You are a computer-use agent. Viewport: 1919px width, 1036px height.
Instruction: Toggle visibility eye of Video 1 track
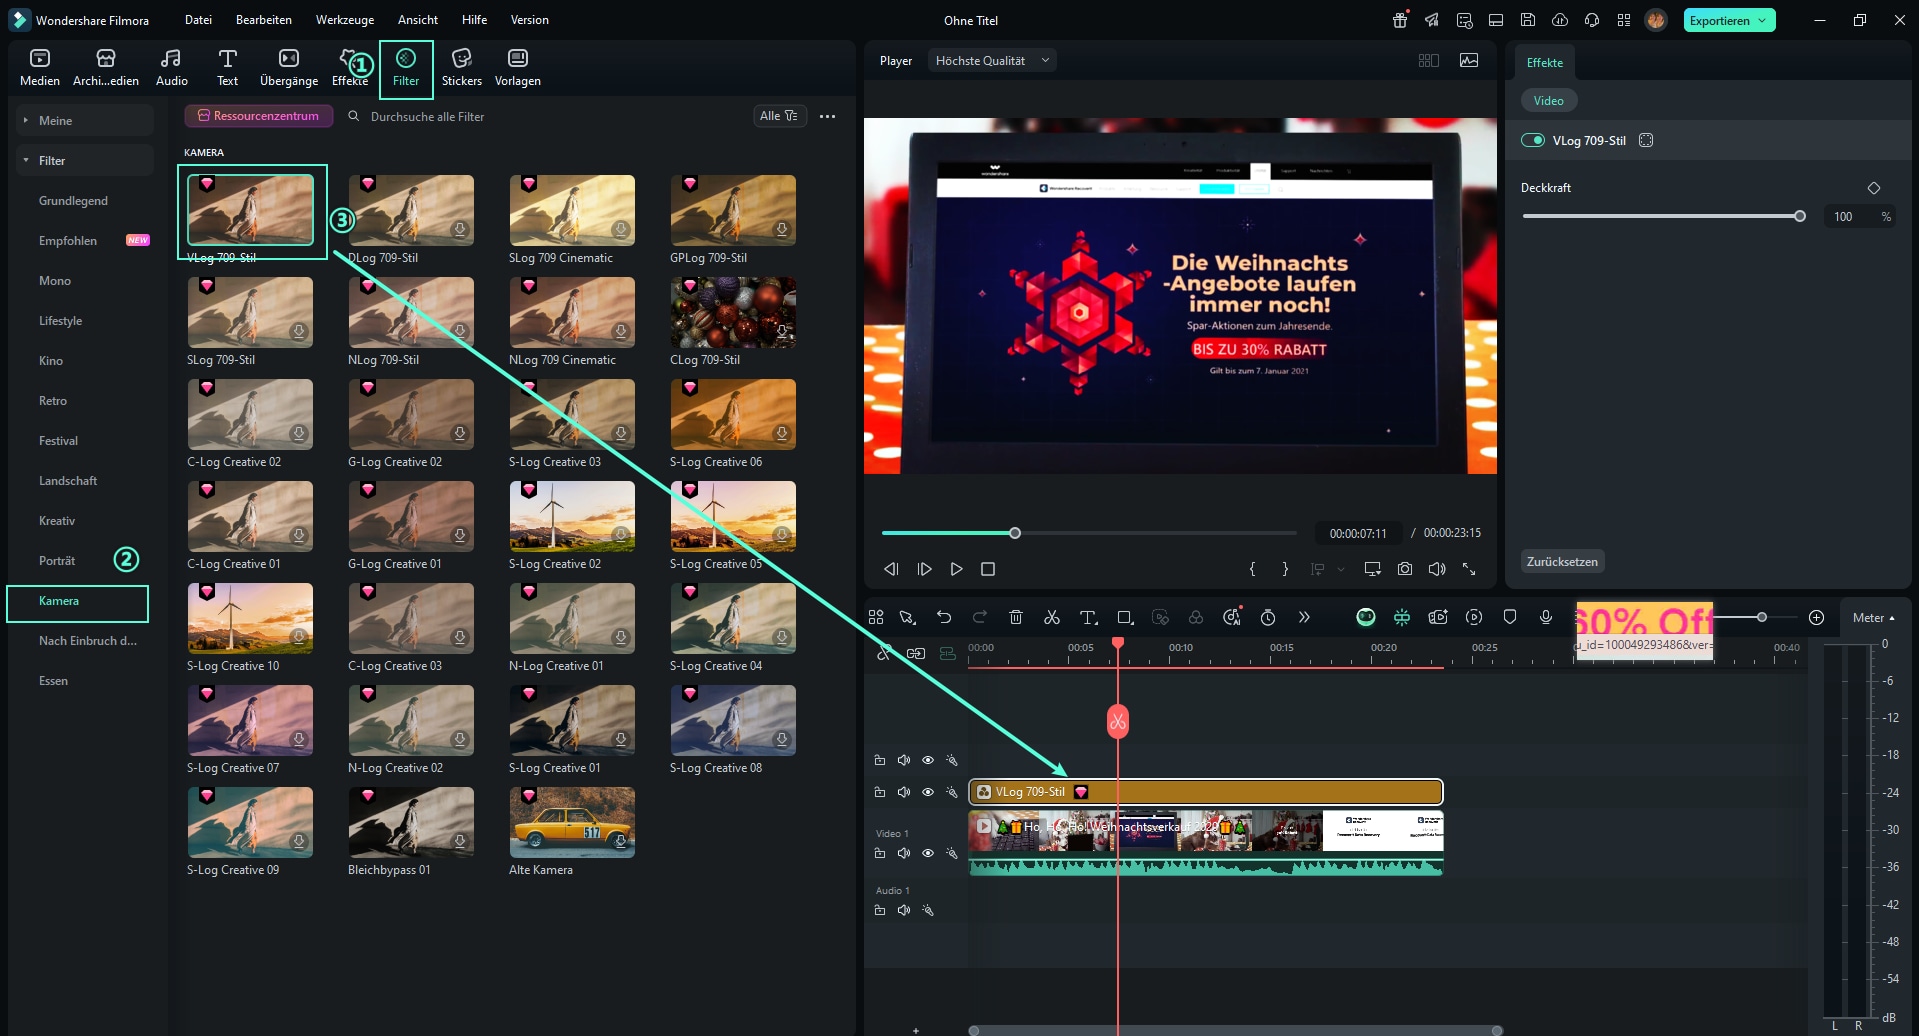(928, 853)
